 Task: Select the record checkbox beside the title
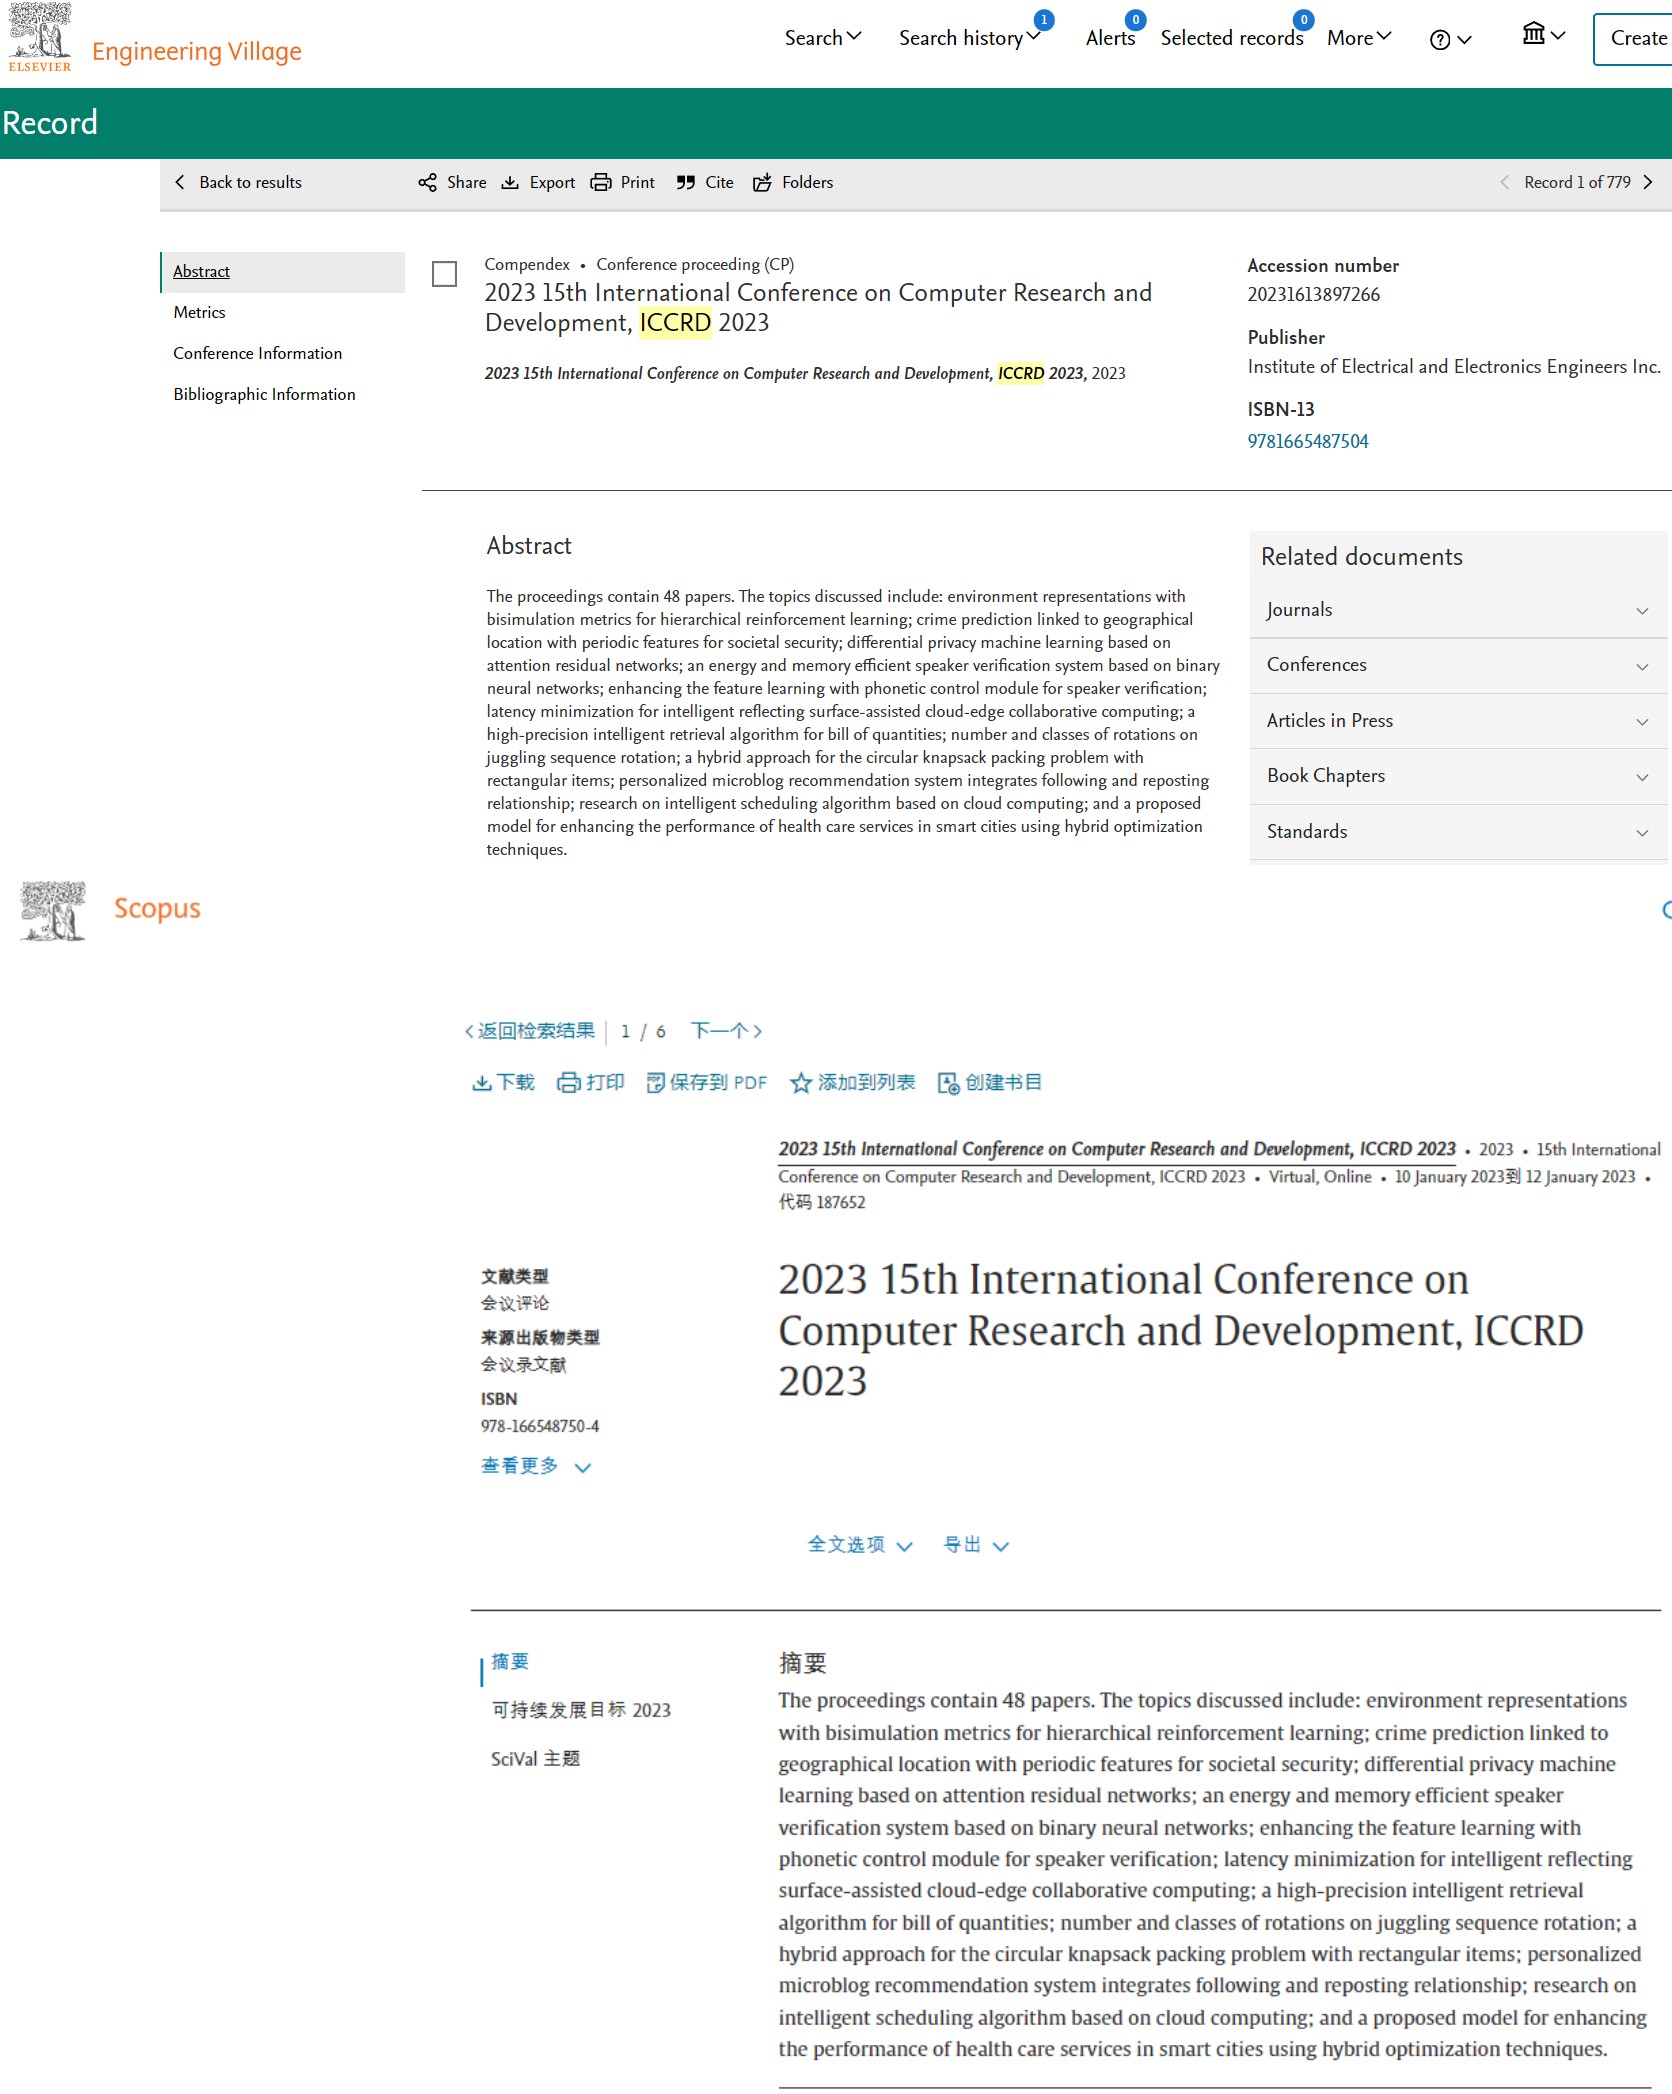pos(444,274)
